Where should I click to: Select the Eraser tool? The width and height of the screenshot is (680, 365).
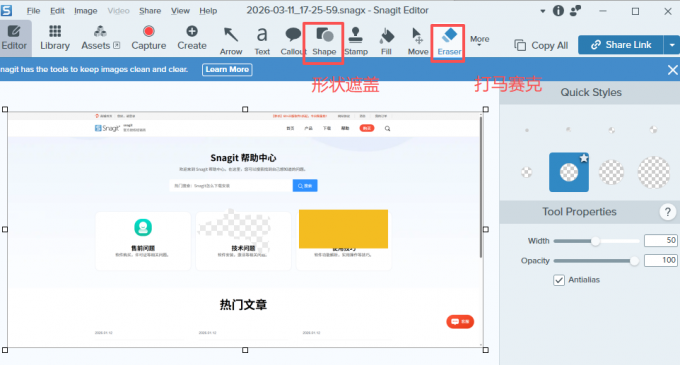[449, 42]
